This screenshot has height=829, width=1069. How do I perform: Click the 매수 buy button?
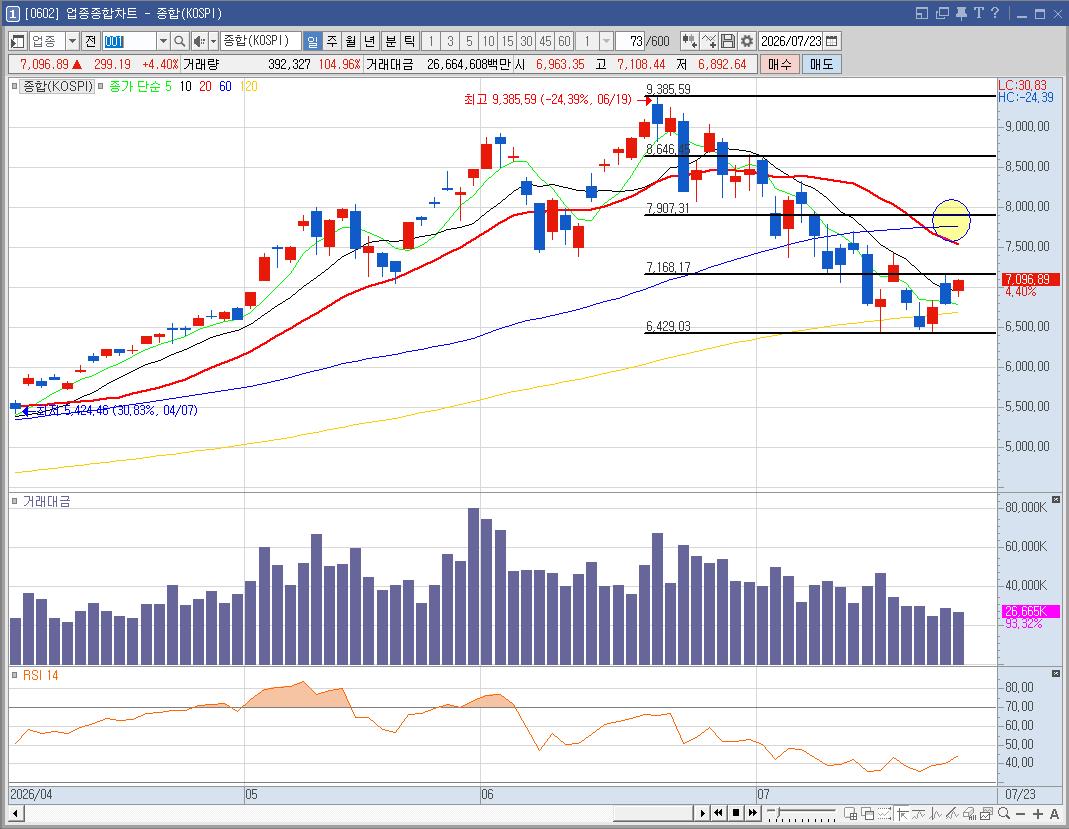[779, 64]
